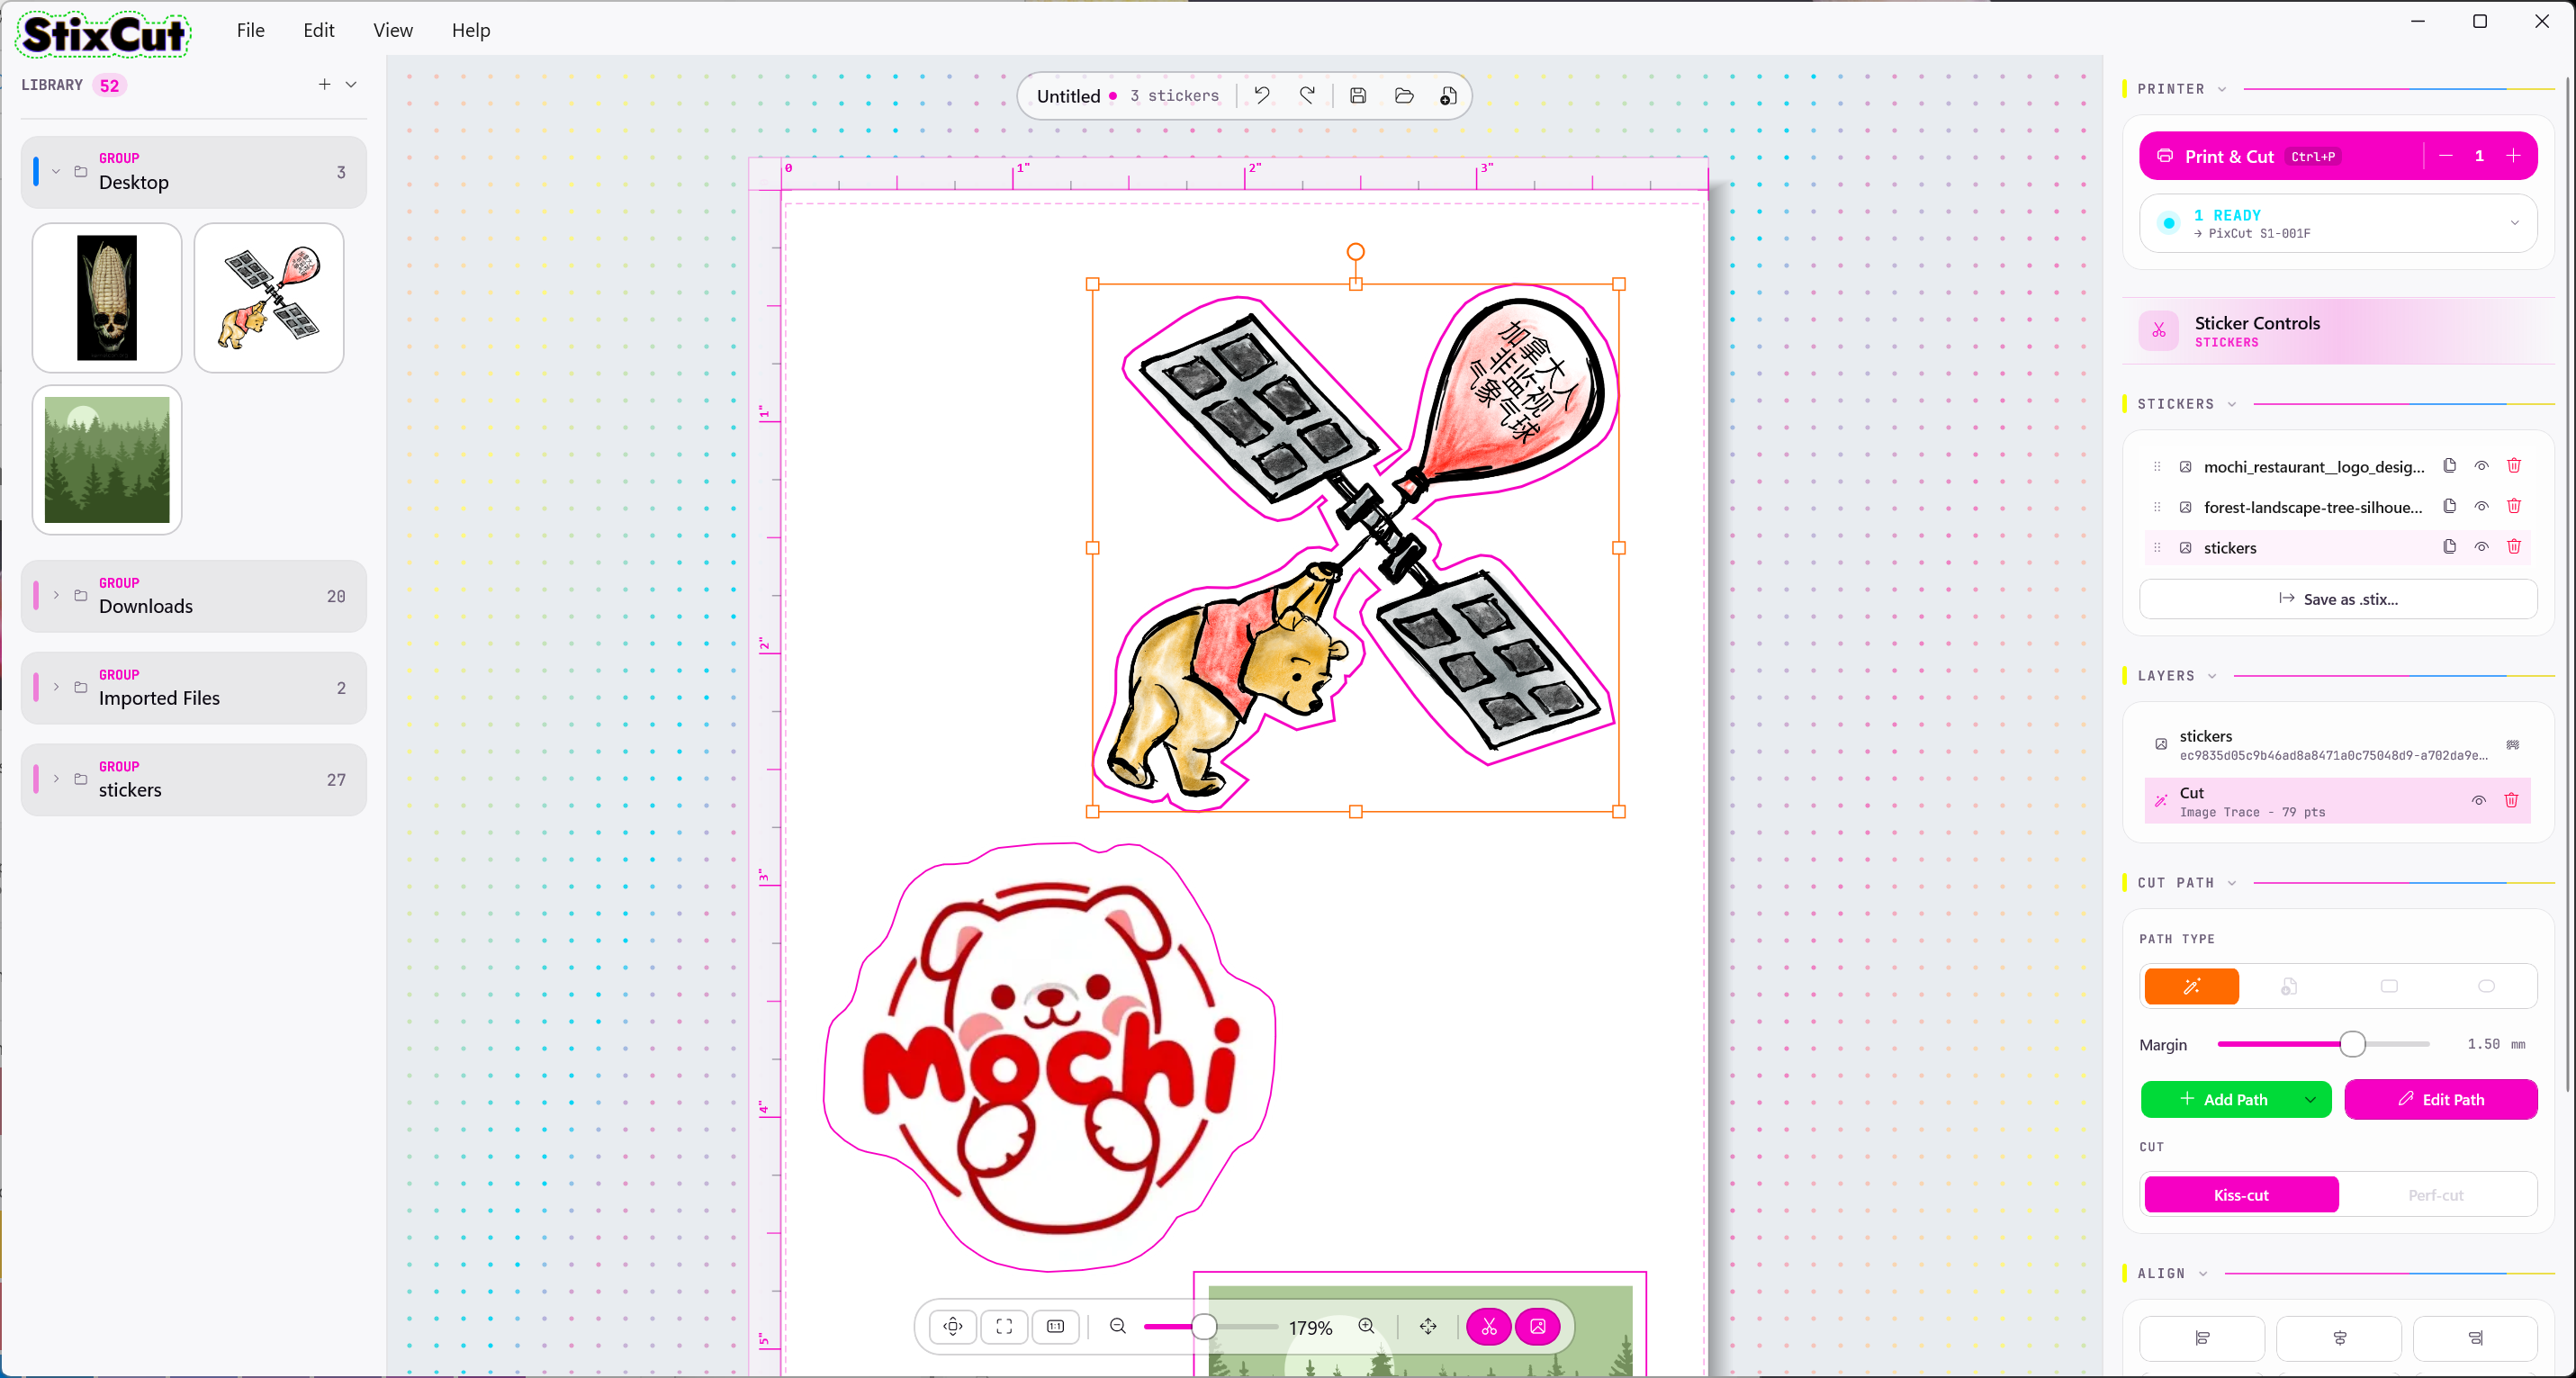Select the magic wand image trace path type
This screenshot has height=1378, width=2576.
point(2191,986)
